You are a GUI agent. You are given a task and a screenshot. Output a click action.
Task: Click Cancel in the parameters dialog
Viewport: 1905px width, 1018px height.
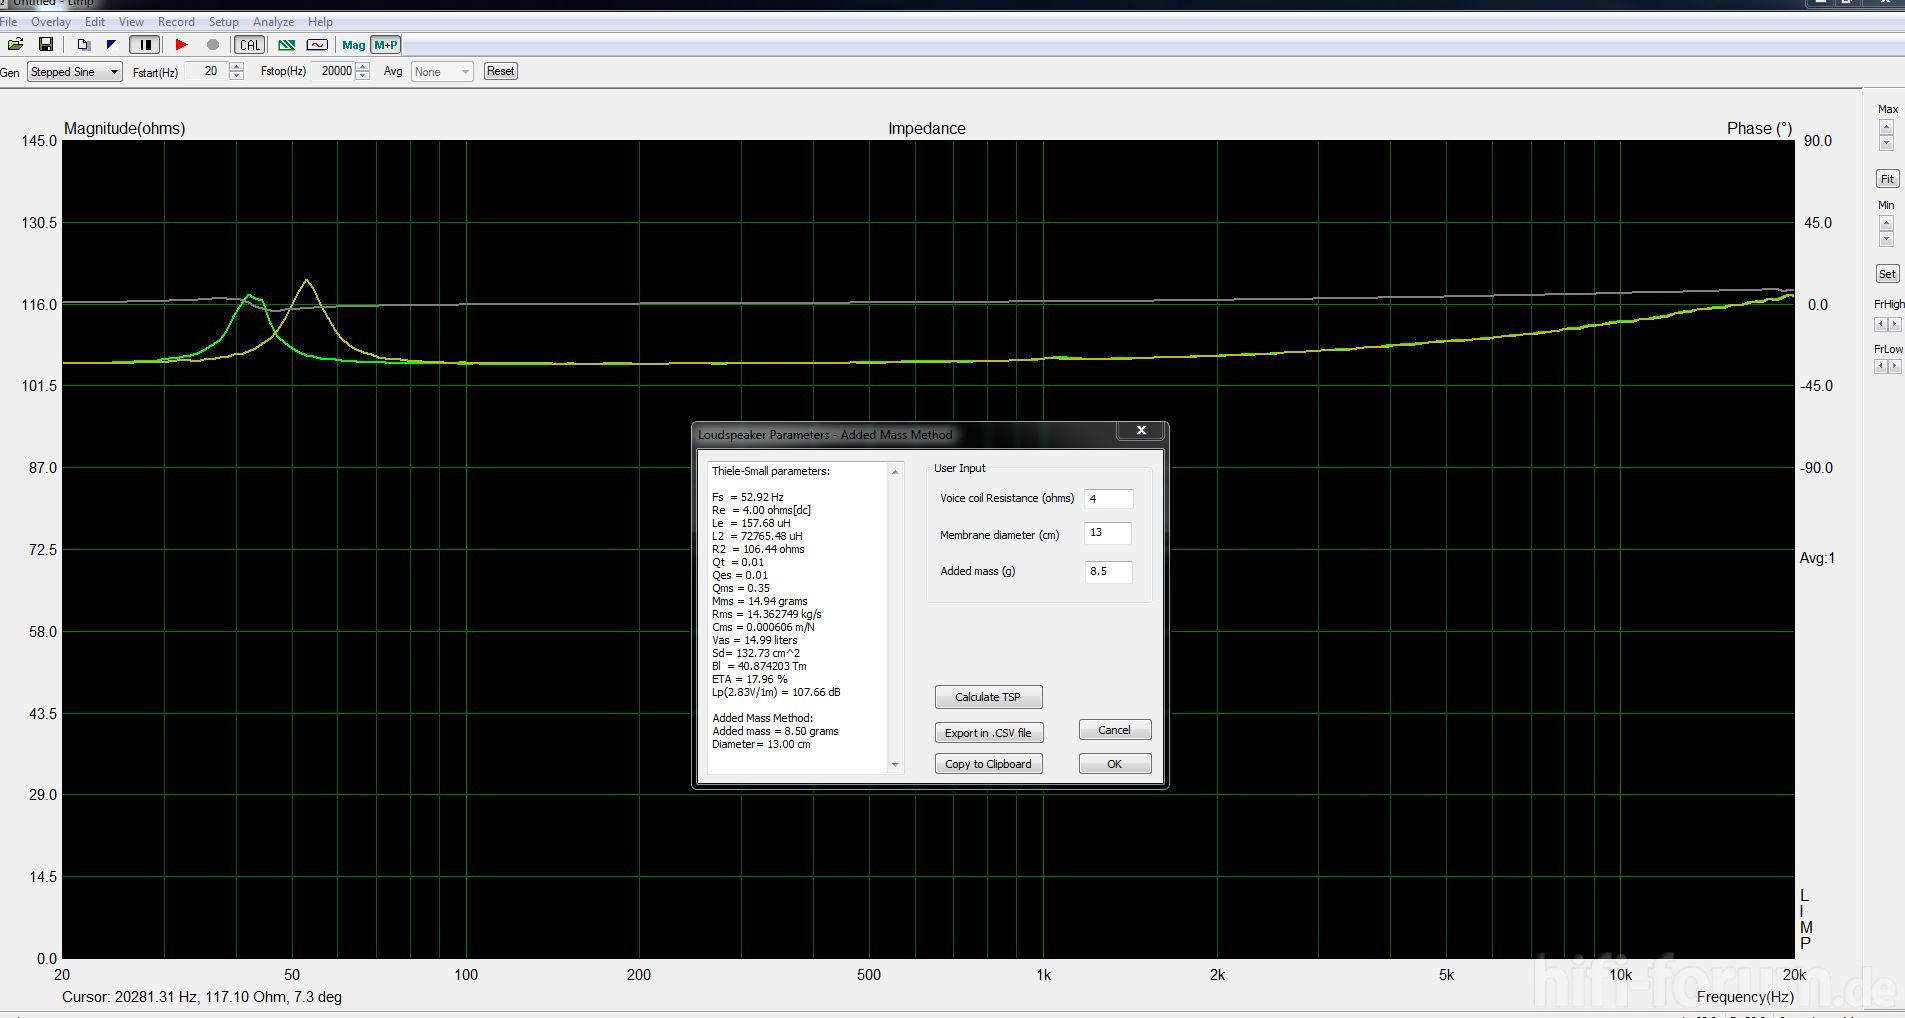point(1114,730)
